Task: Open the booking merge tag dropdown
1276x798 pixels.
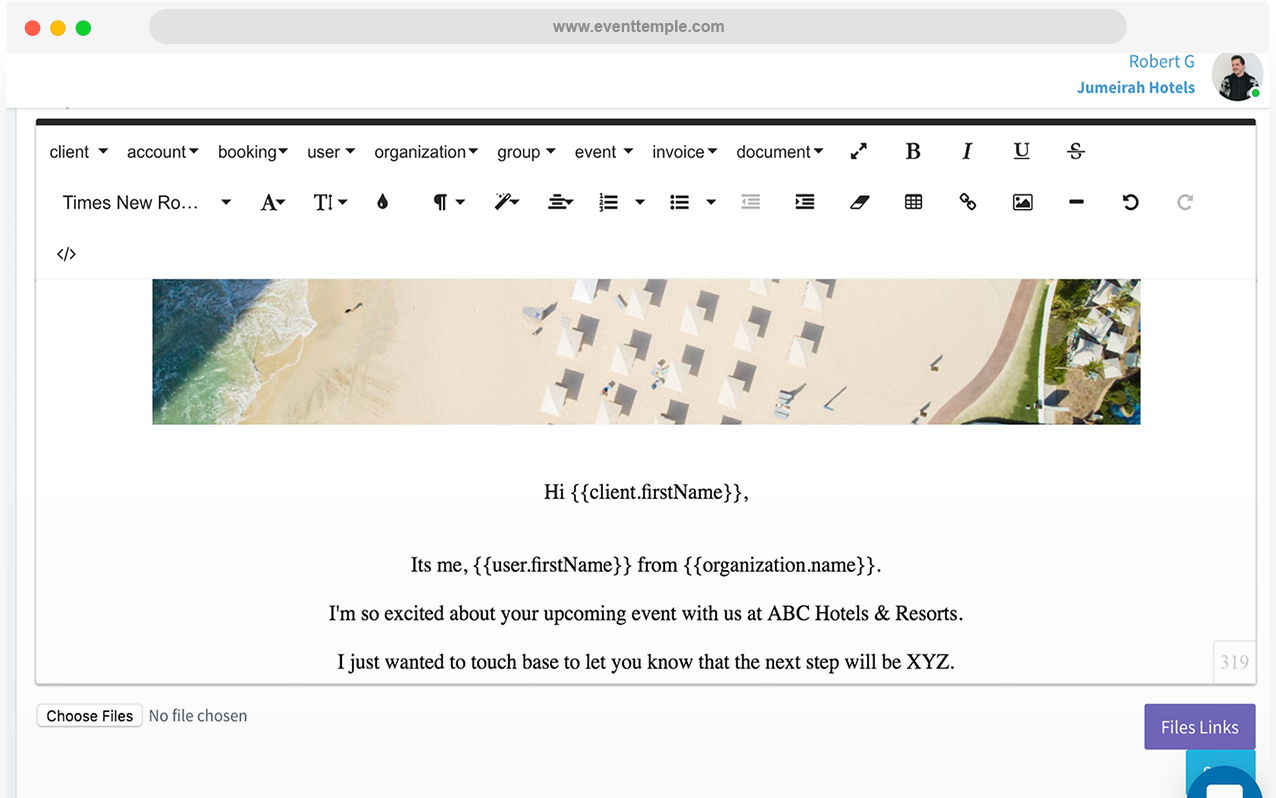Action: tap(253, 152)
